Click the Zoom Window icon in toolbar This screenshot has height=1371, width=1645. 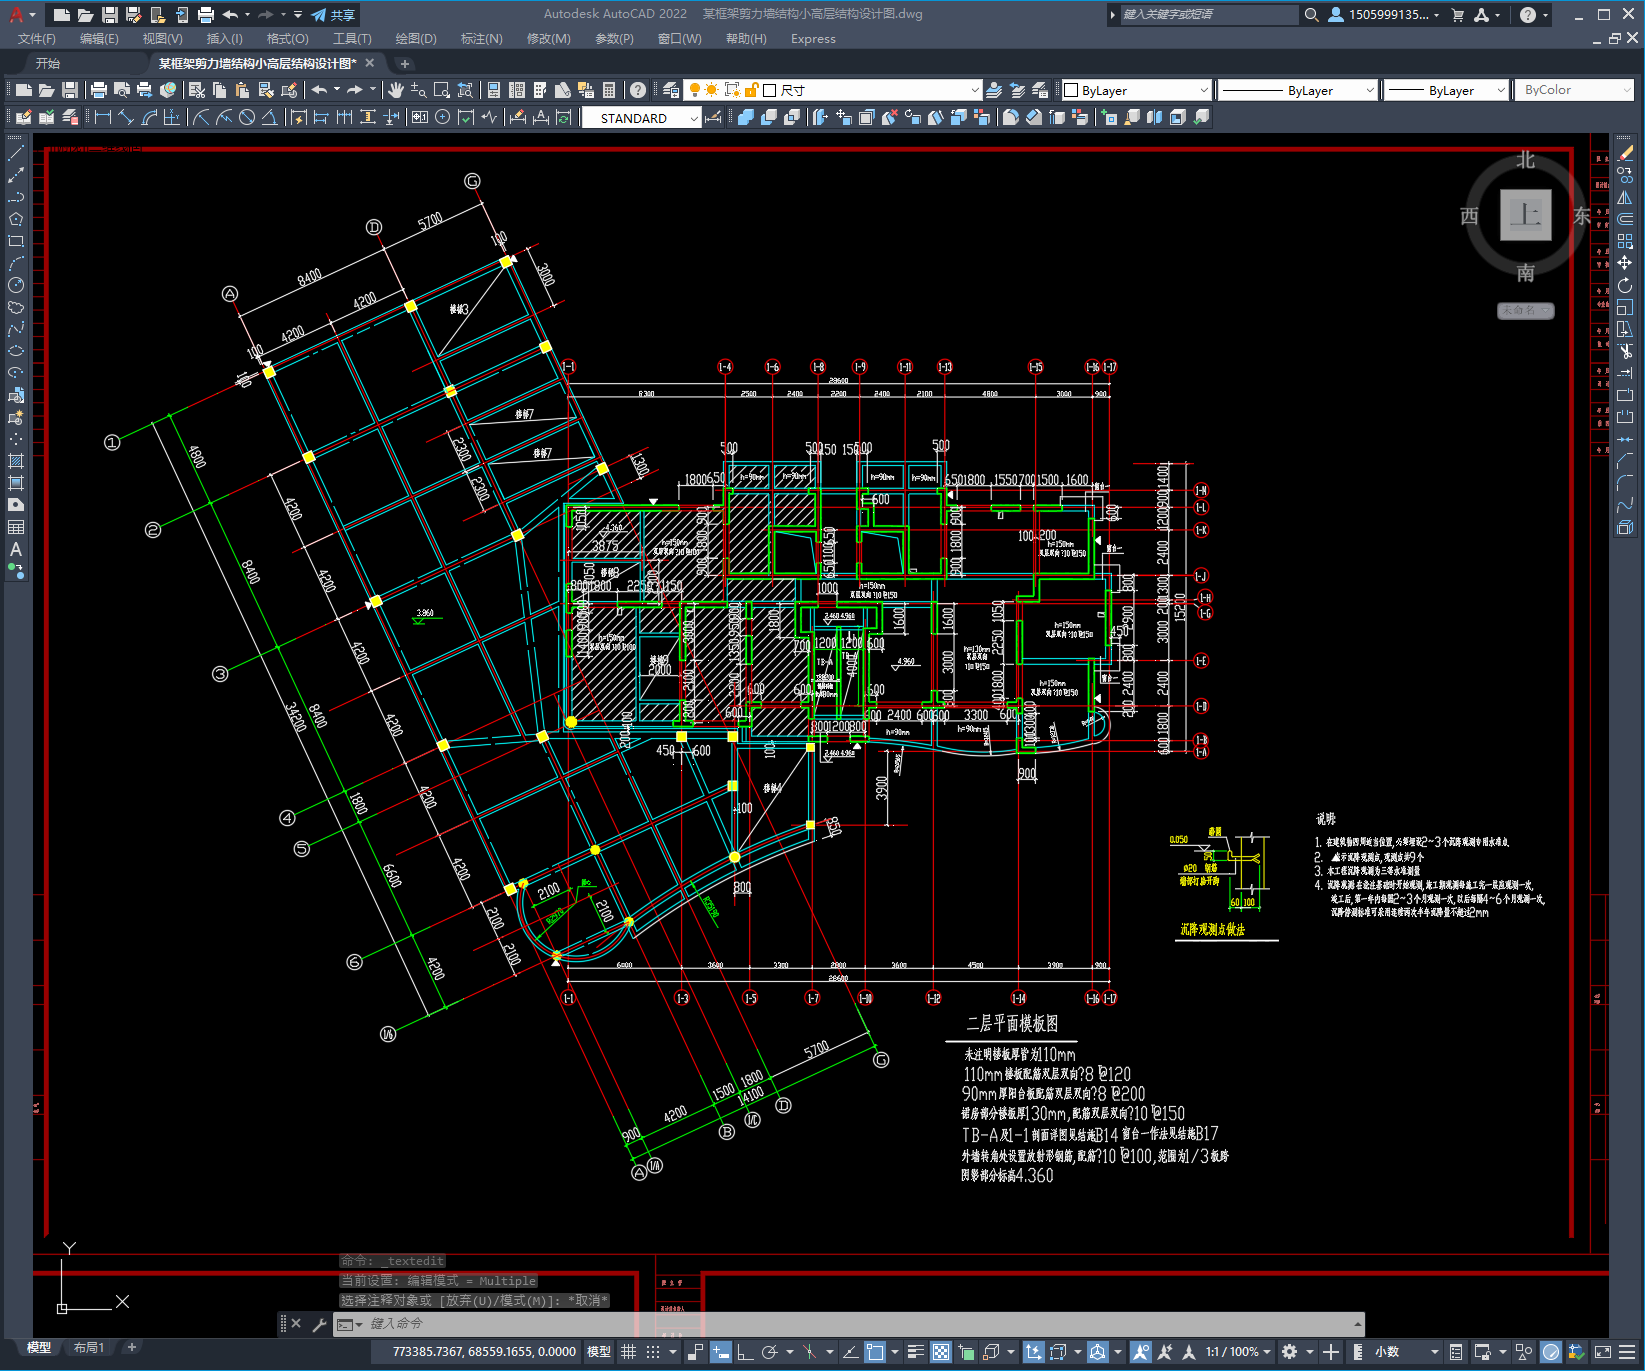[x=441, y=90]
